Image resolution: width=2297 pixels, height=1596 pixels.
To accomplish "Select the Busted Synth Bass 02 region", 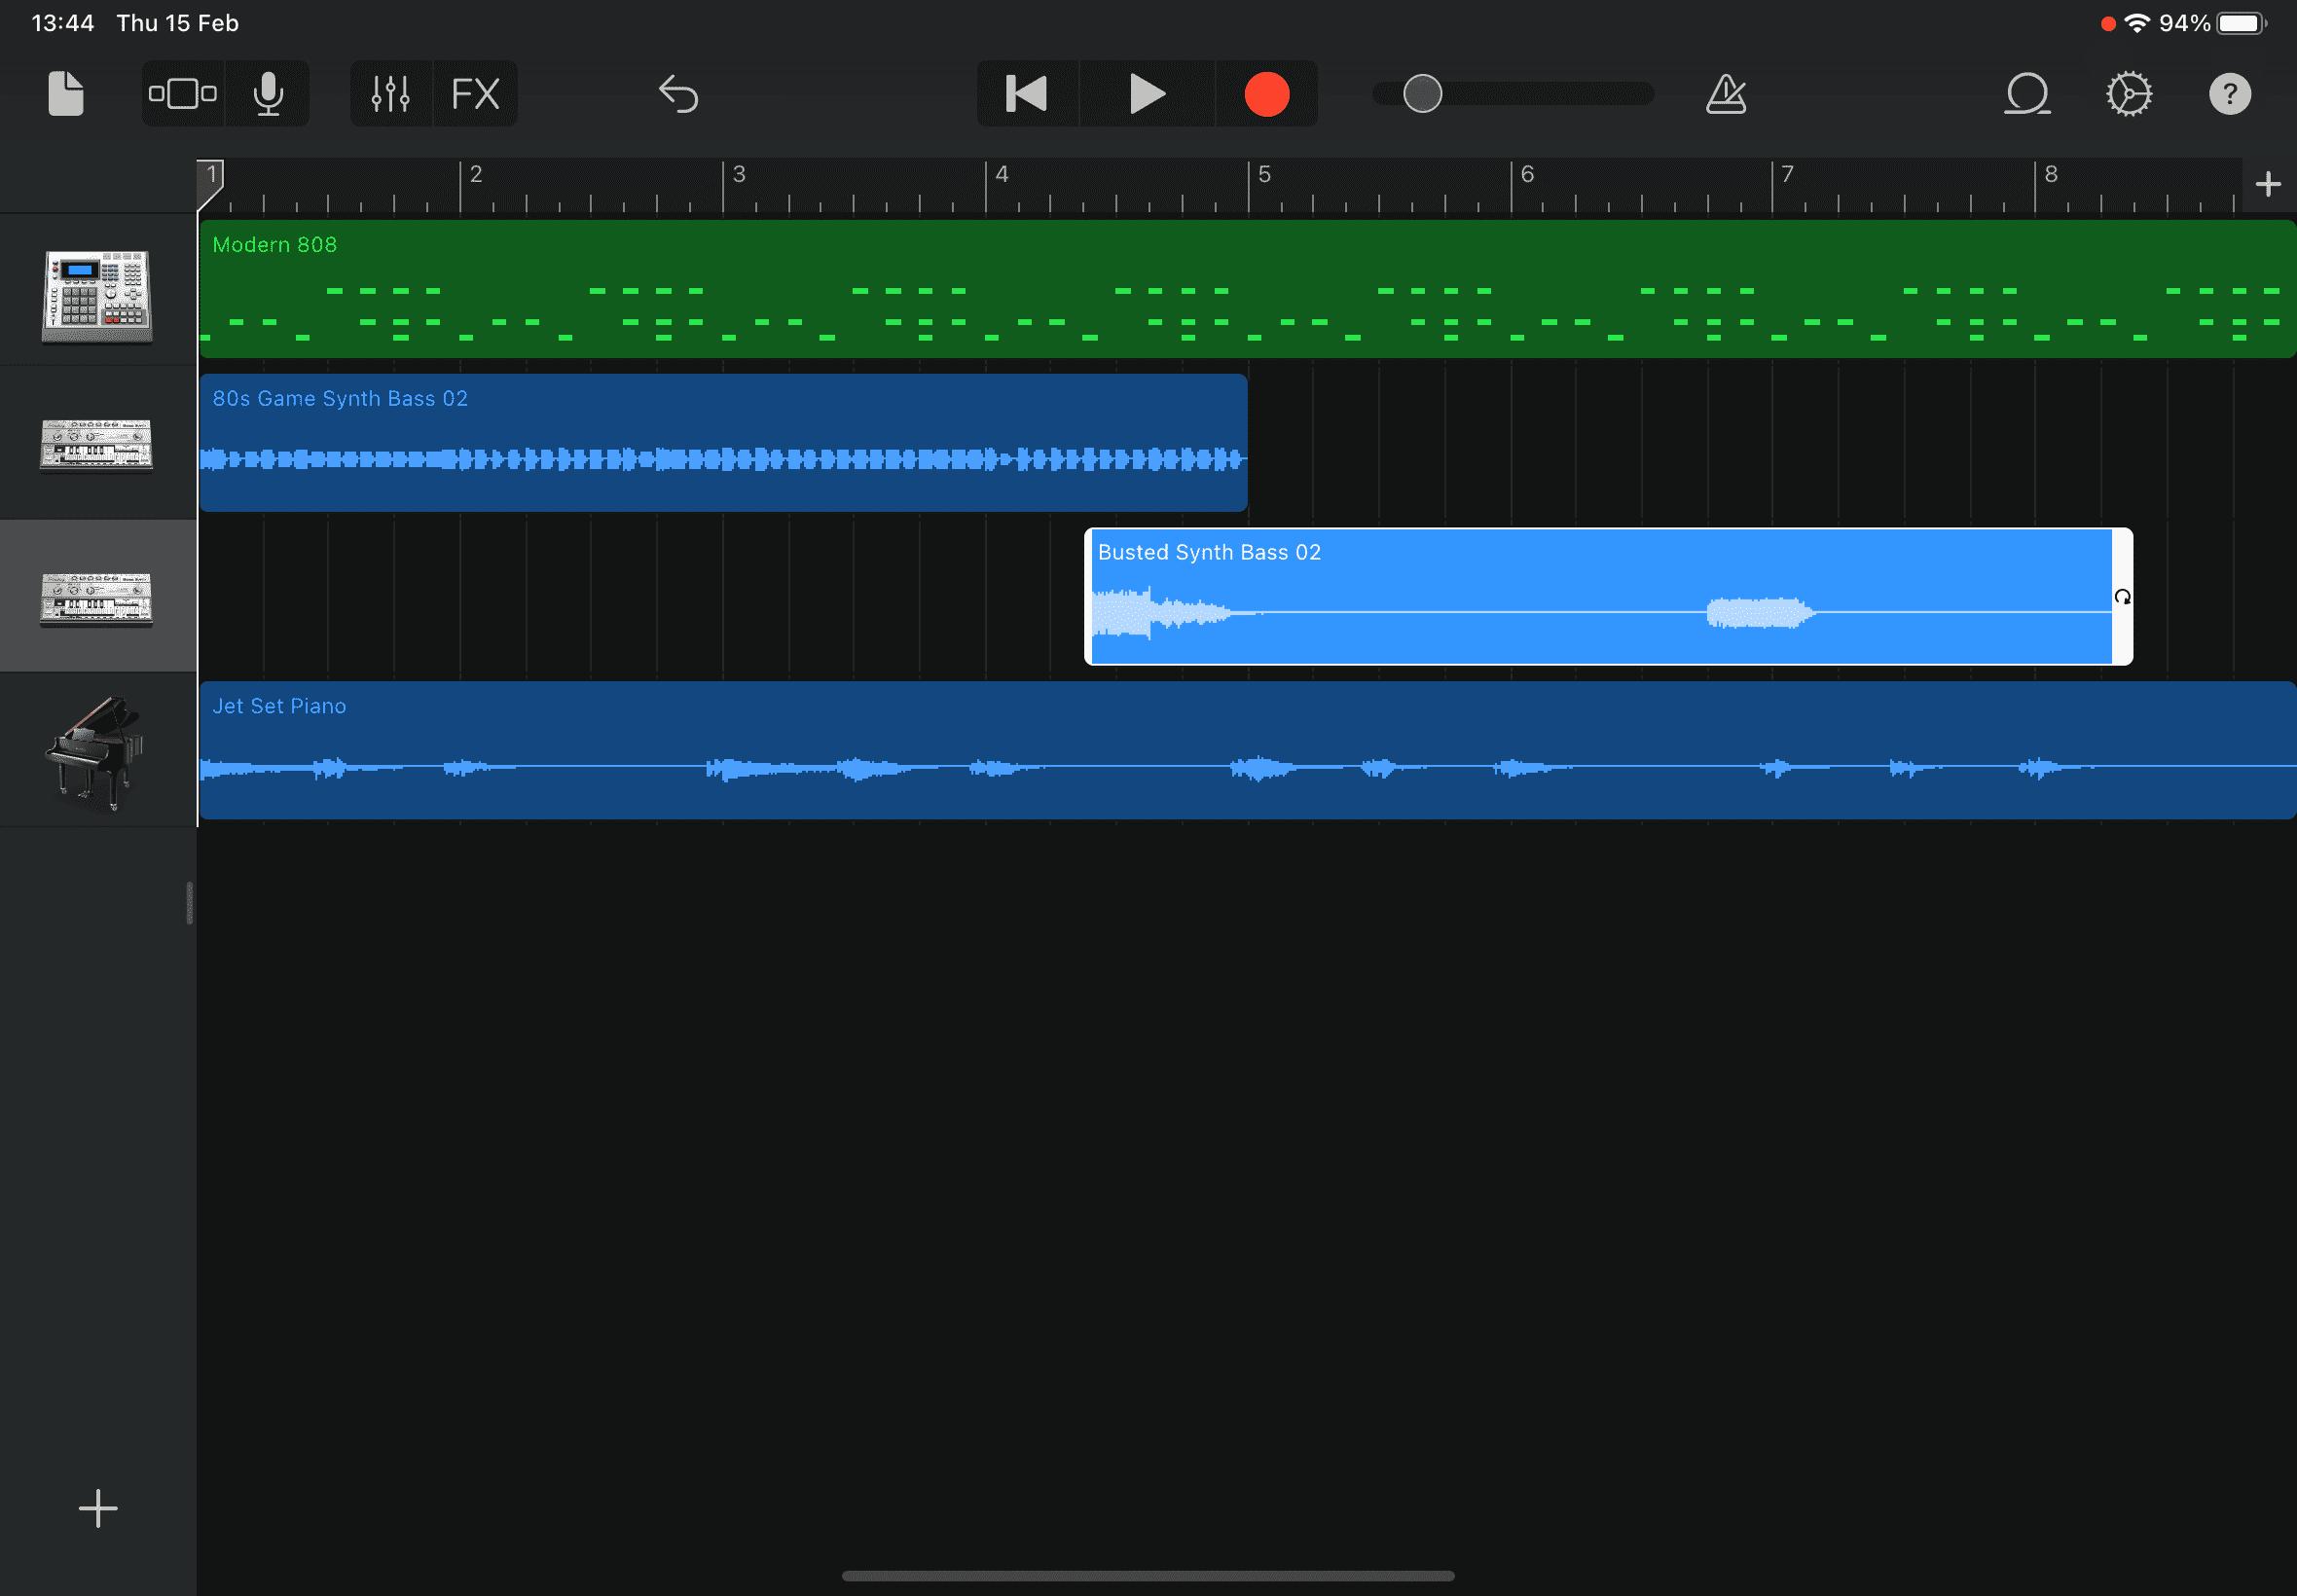I will click(1608, 597).
